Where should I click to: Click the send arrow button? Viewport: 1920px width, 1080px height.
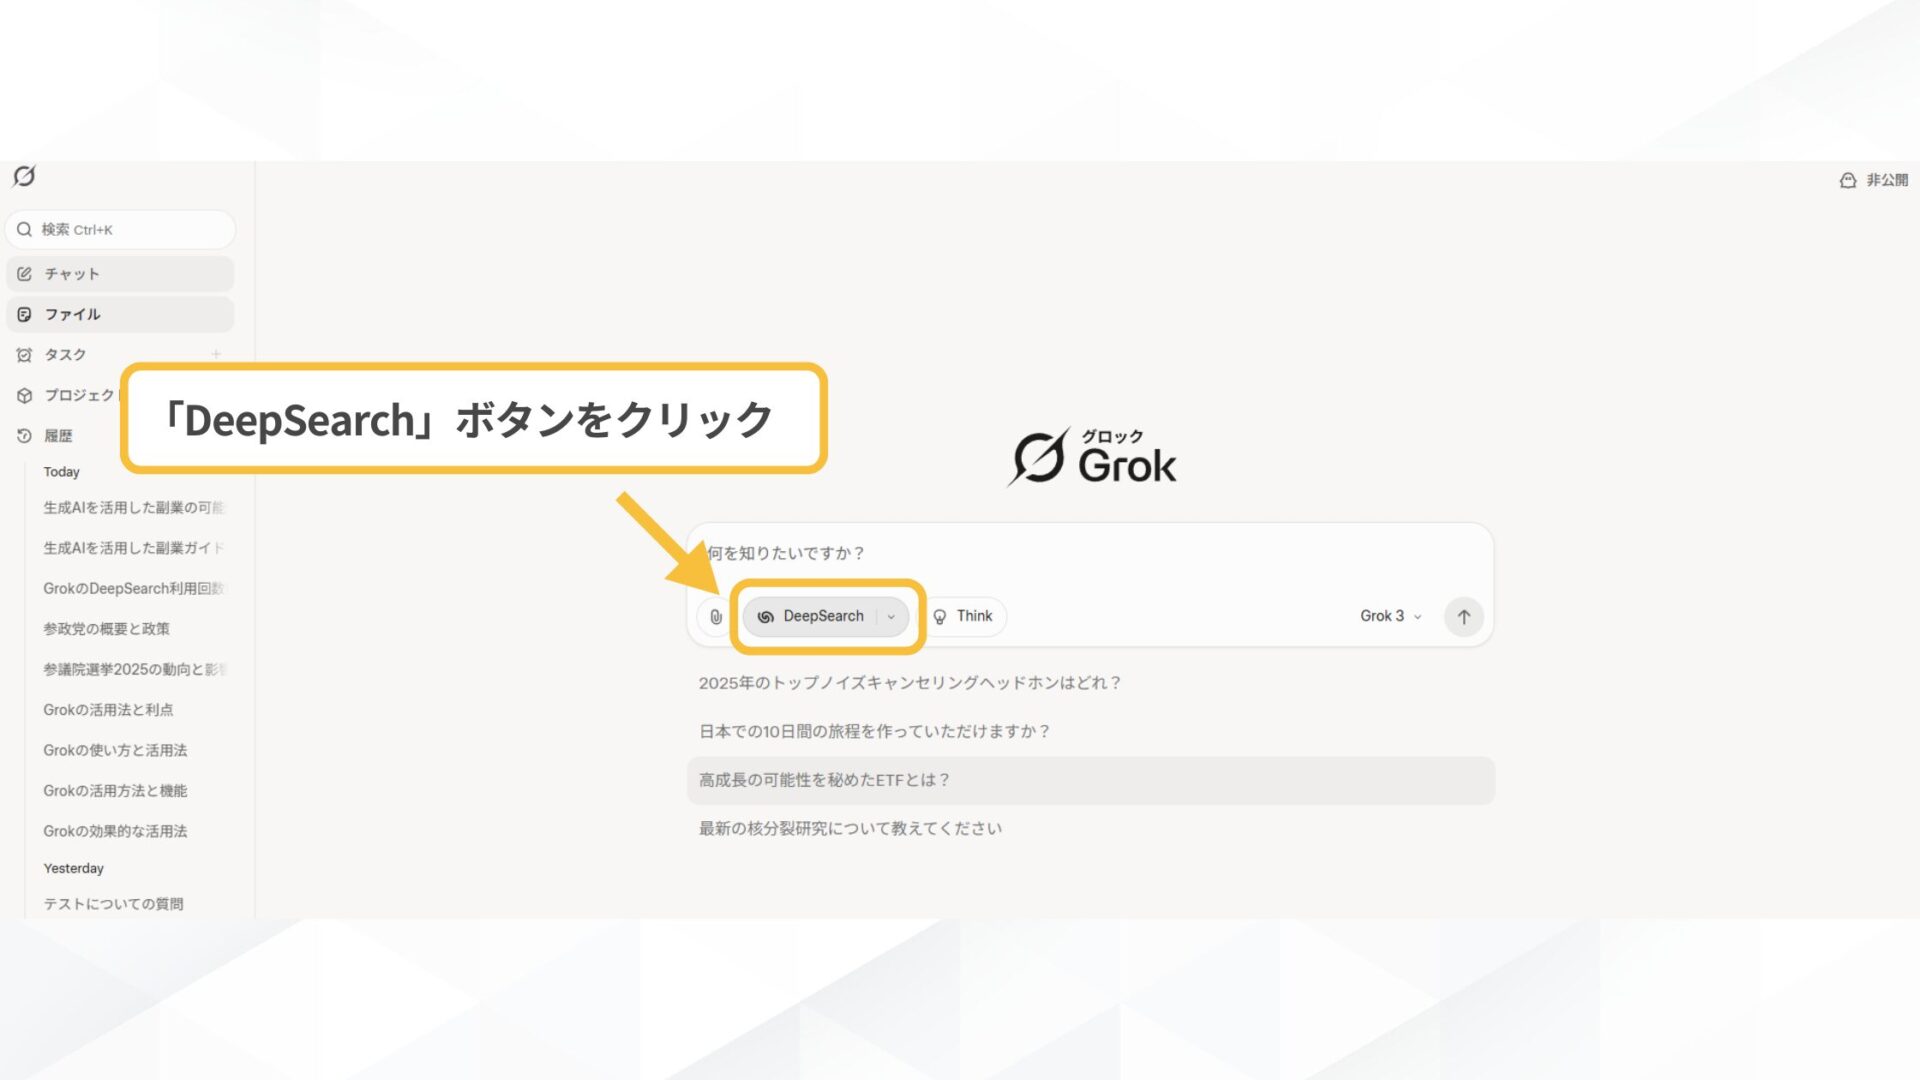(x=1463, y=616)
